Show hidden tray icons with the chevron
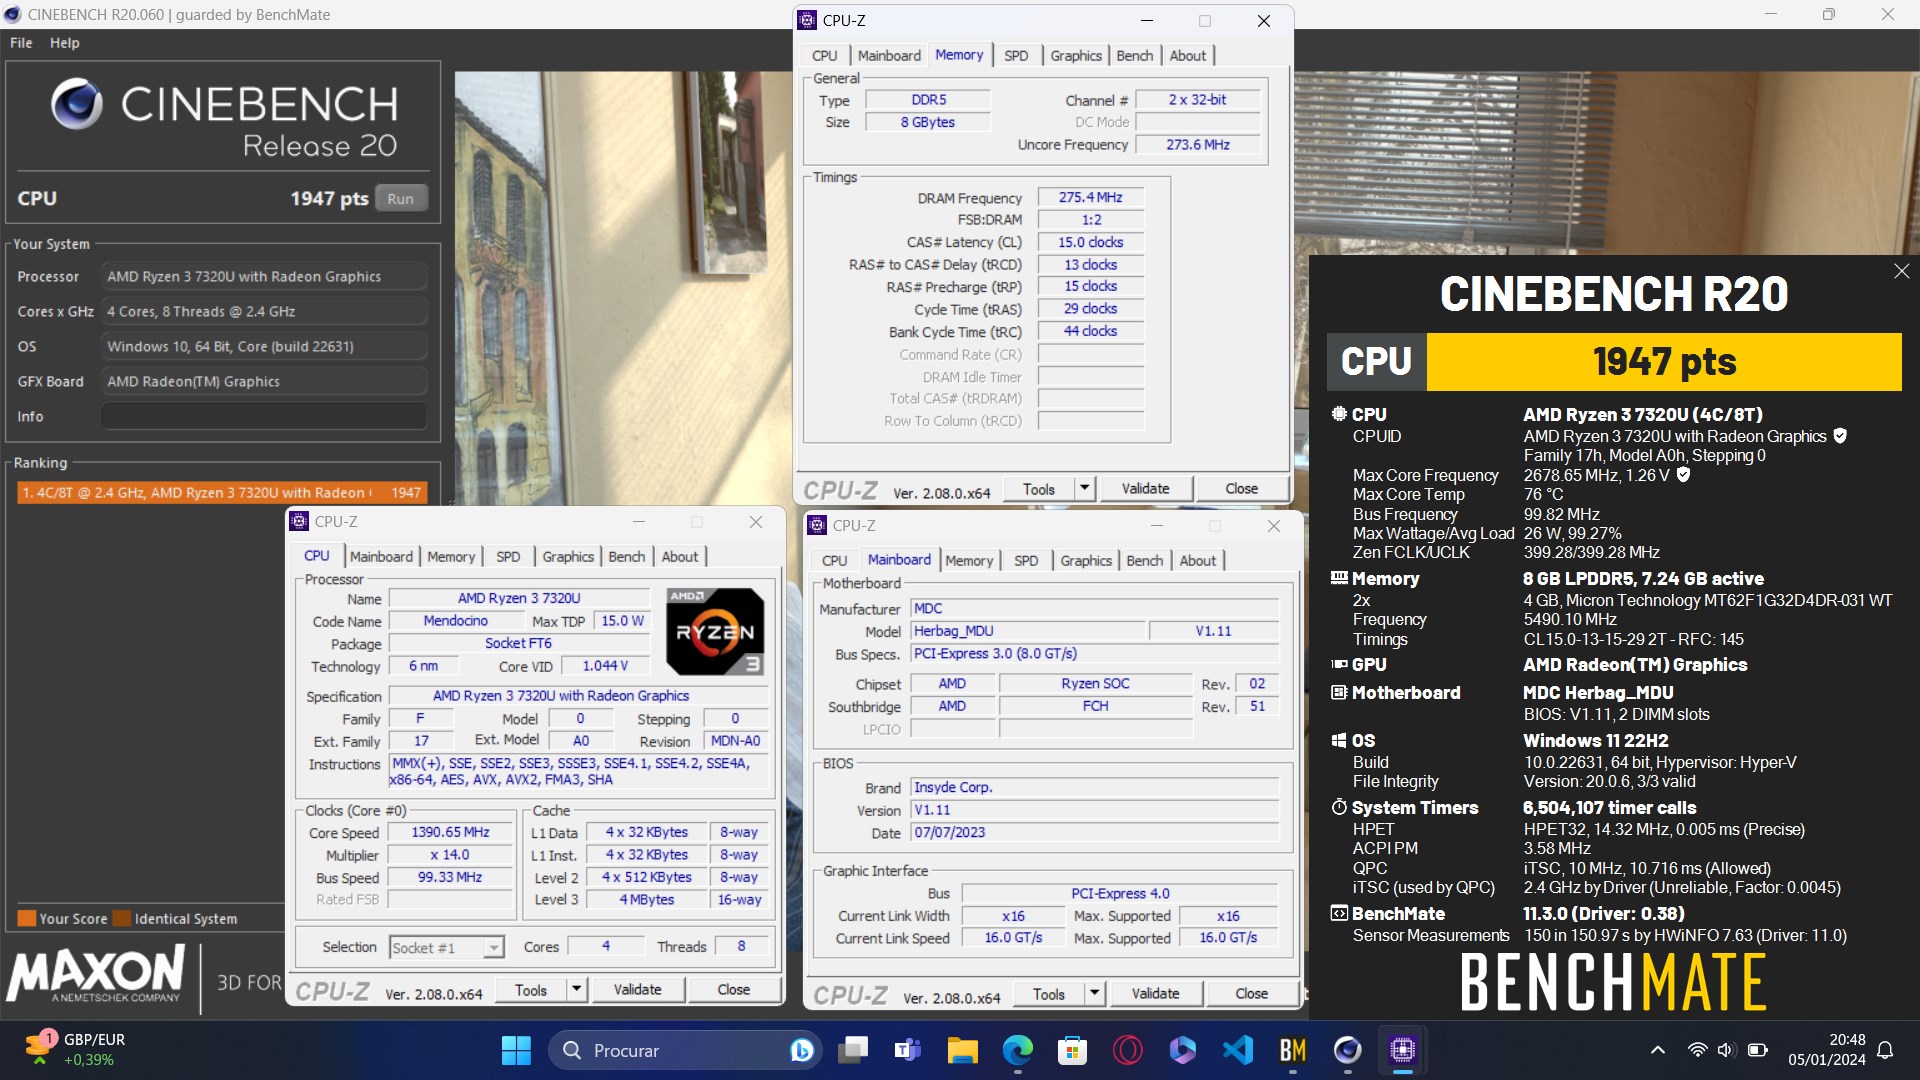 (1657, 1050)
